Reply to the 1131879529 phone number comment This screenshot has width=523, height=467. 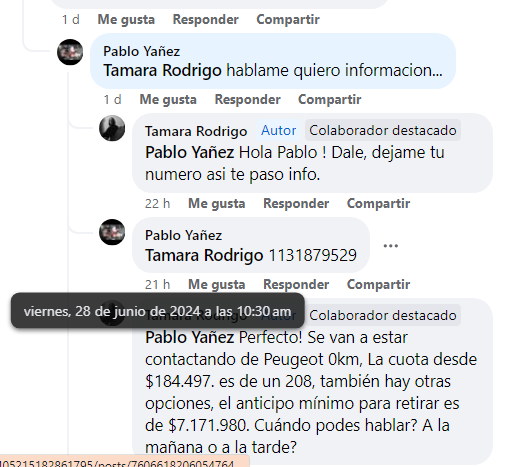tap(296, 285)
